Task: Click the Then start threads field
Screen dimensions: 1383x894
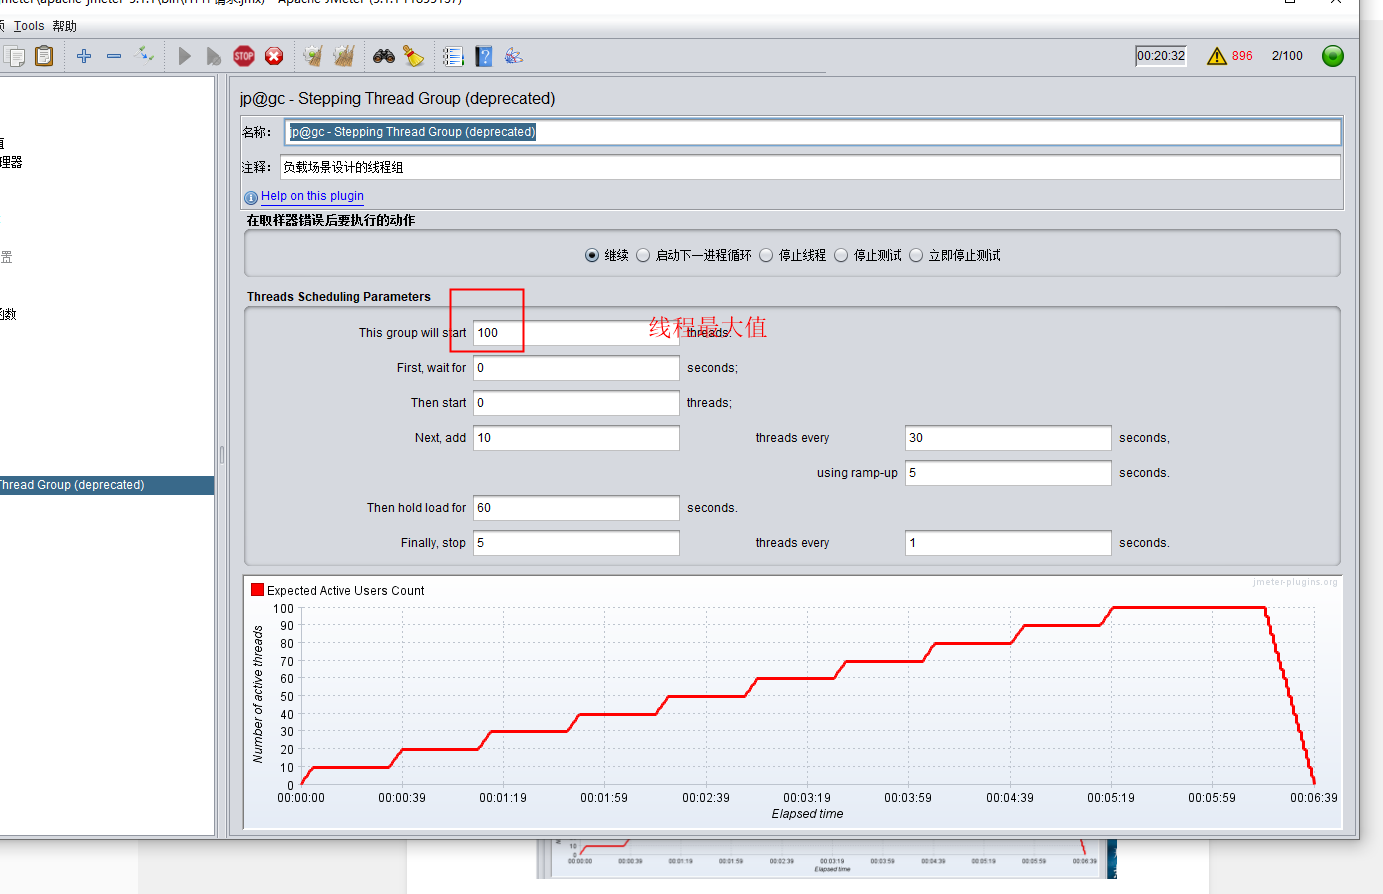Action: coord(576,403)
